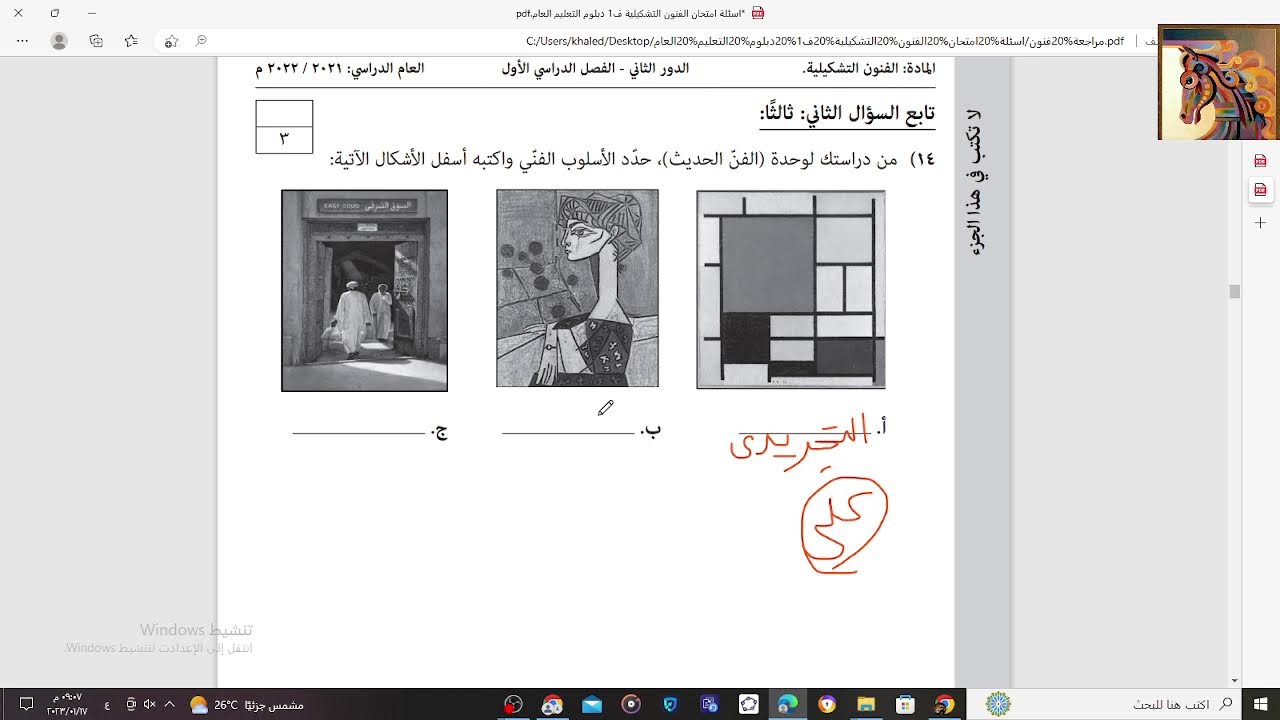Screen dimensions: 1280x720
Task: Select the first PDF tab in vertical tabs
Action: (1260, 160)
